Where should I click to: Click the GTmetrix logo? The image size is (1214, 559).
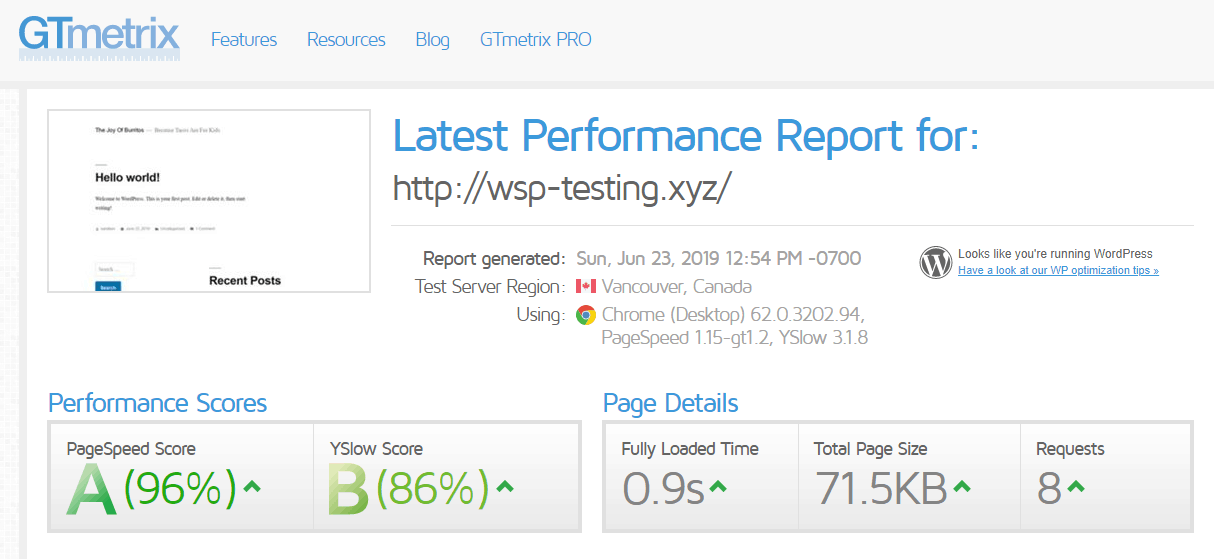[99, 37]
